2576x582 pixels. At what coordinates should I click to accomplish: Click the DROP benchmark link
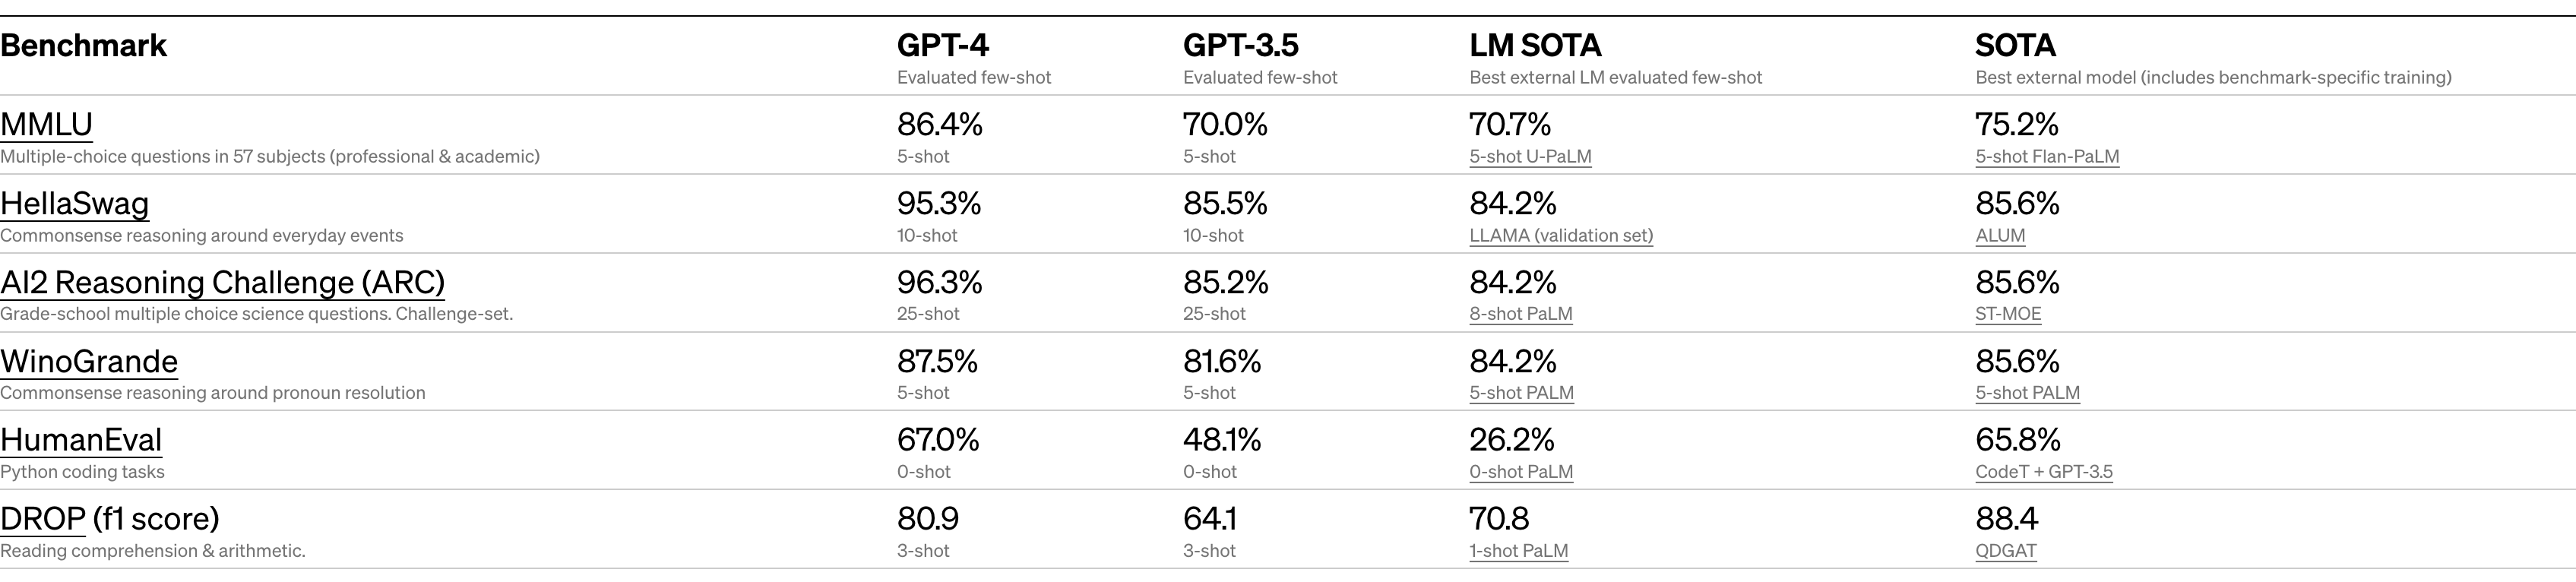(43, 519)
